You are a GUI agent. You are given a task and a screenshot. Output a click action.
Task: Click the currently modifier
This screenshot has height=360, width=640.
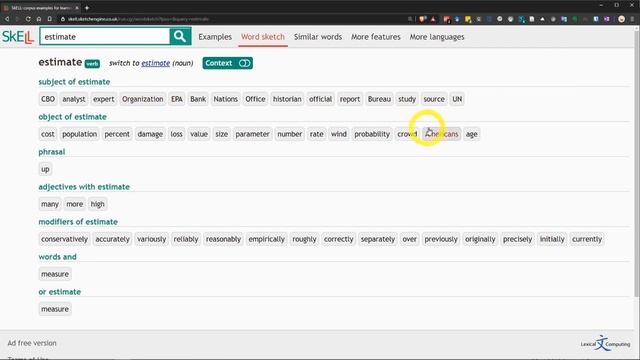(587, 239)
